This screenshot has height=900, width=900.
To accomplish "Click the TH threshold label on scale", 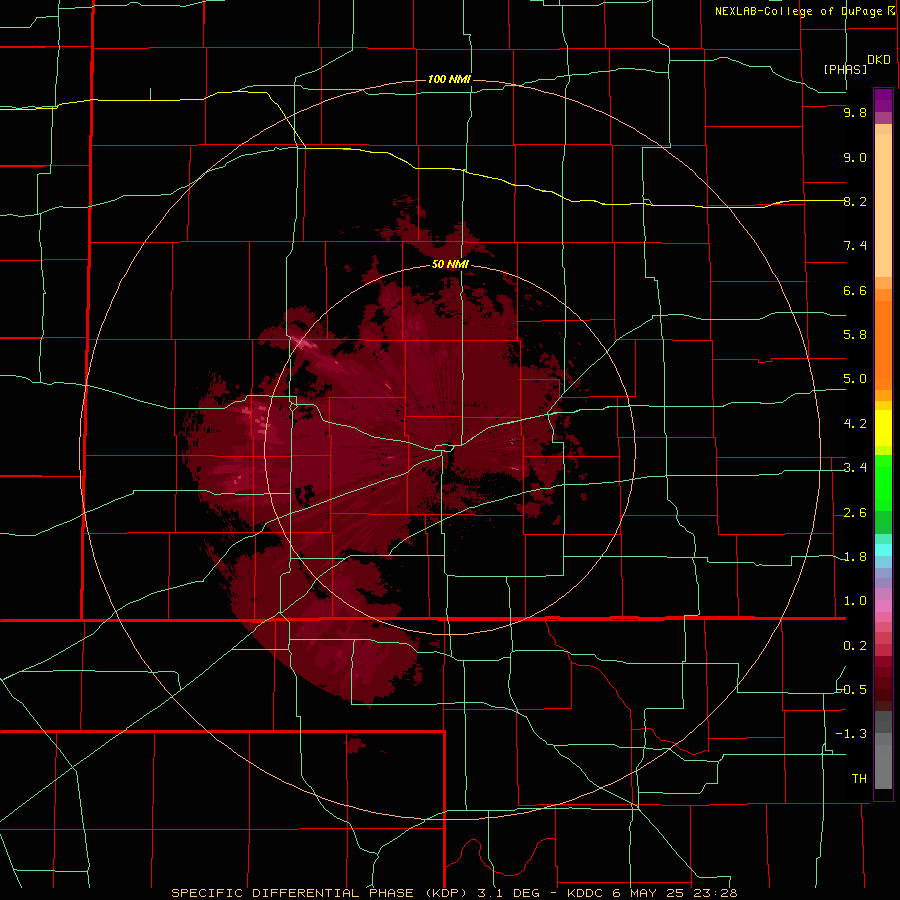I will (859, 779).
